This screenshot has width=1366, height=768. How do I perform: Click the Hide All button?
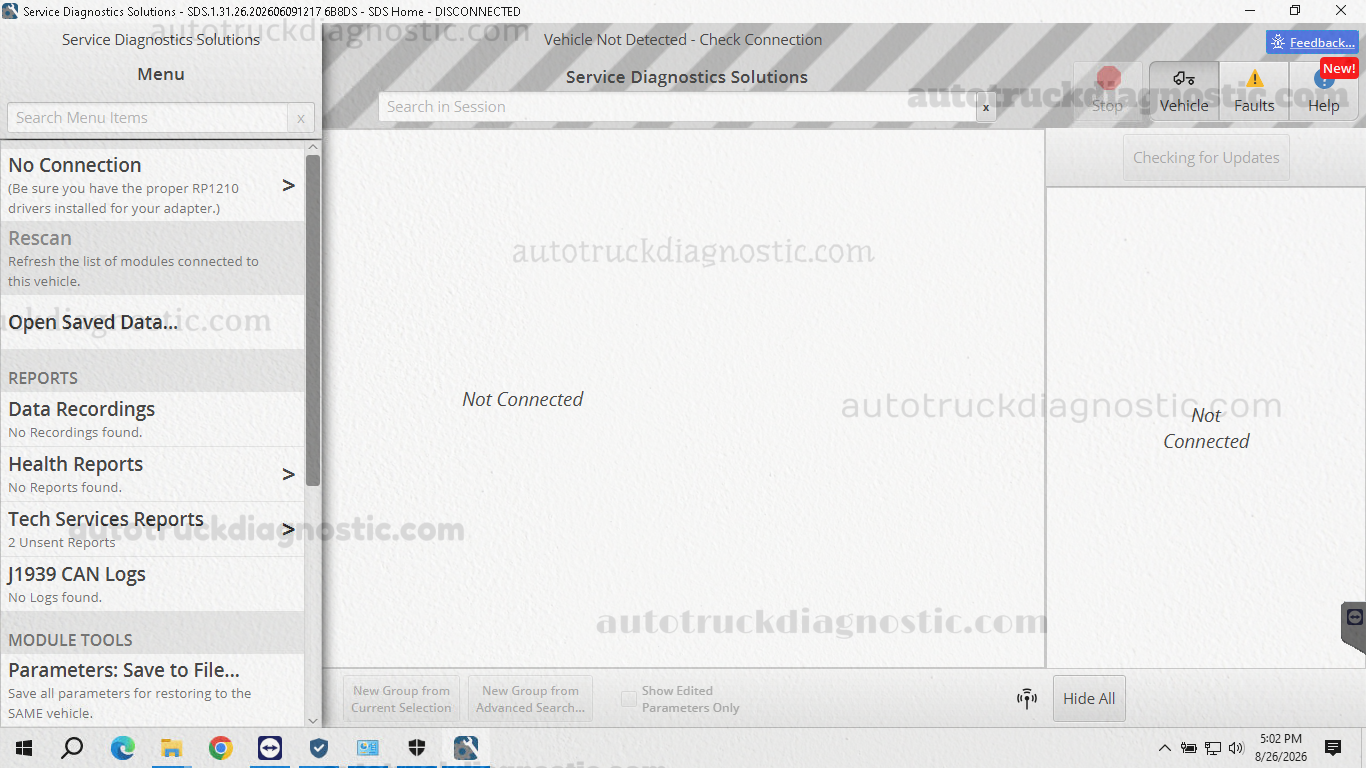(x=1089, y=699)
